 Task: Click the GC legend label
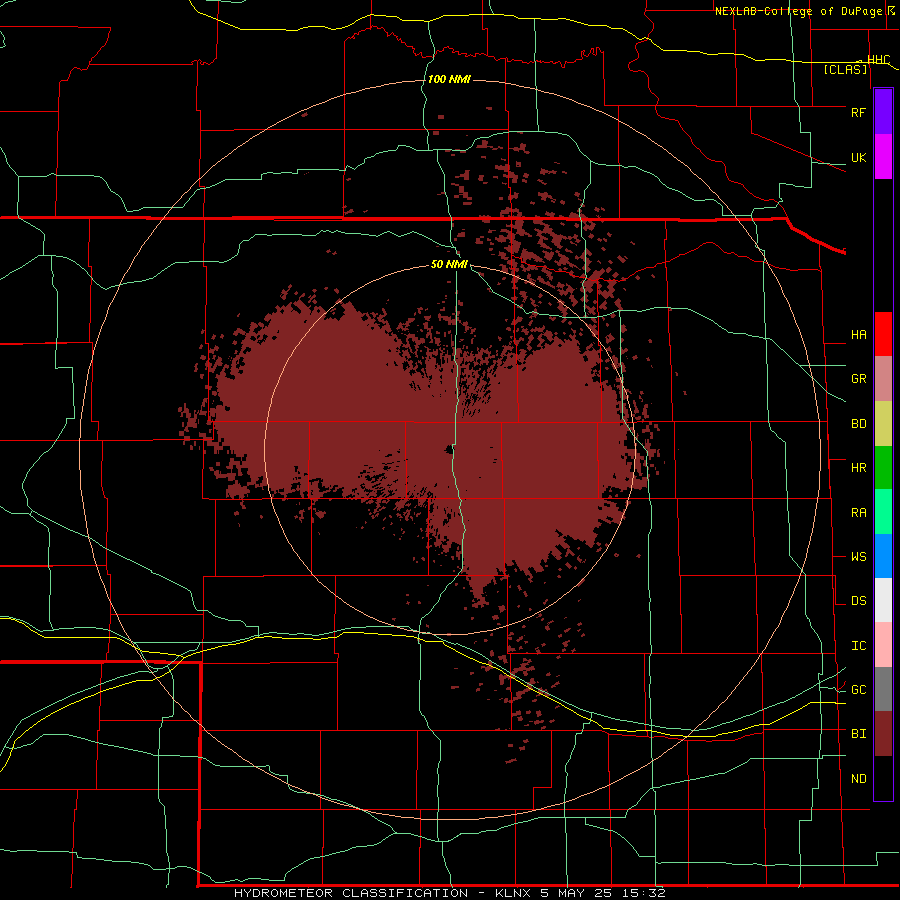coord(858,690)
